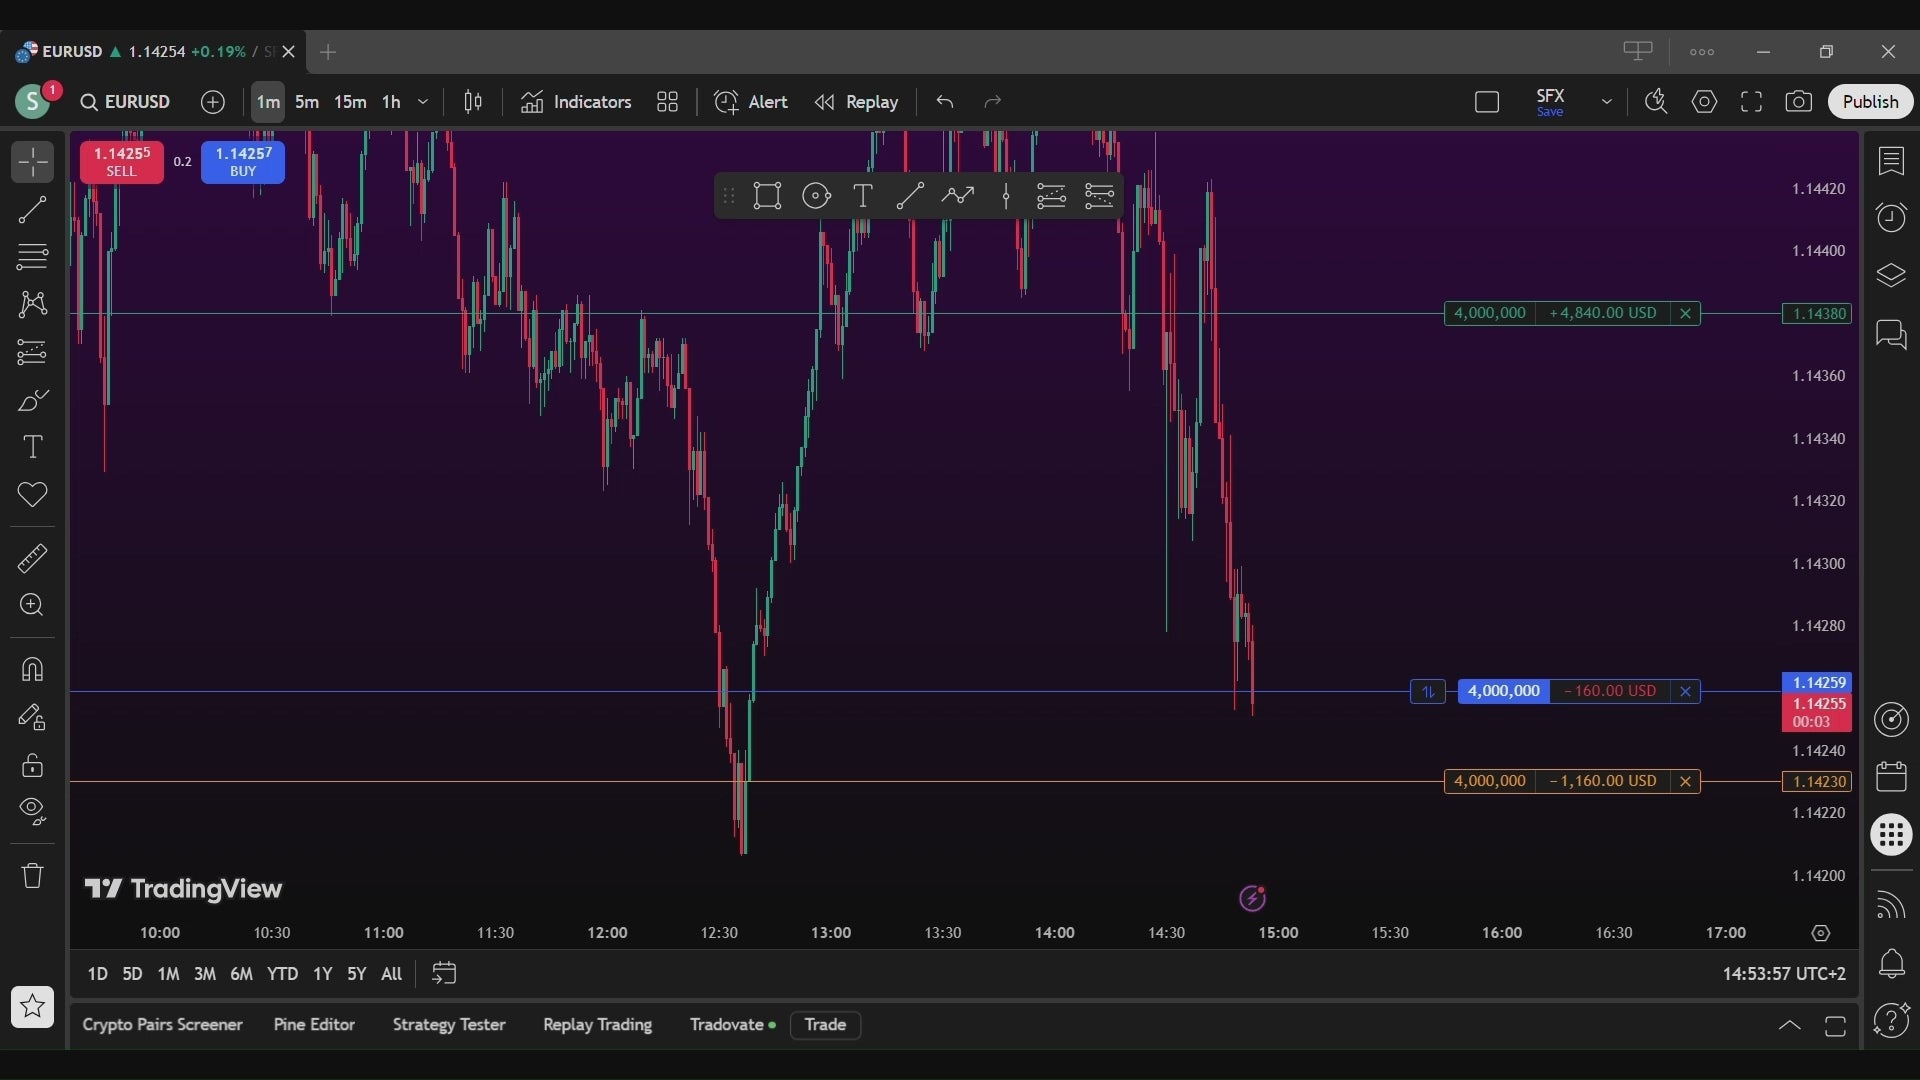The width and height of the screenshot is (1920, 1080).
Task: Open indicator templates grid icon
Action: coord(667,102)
